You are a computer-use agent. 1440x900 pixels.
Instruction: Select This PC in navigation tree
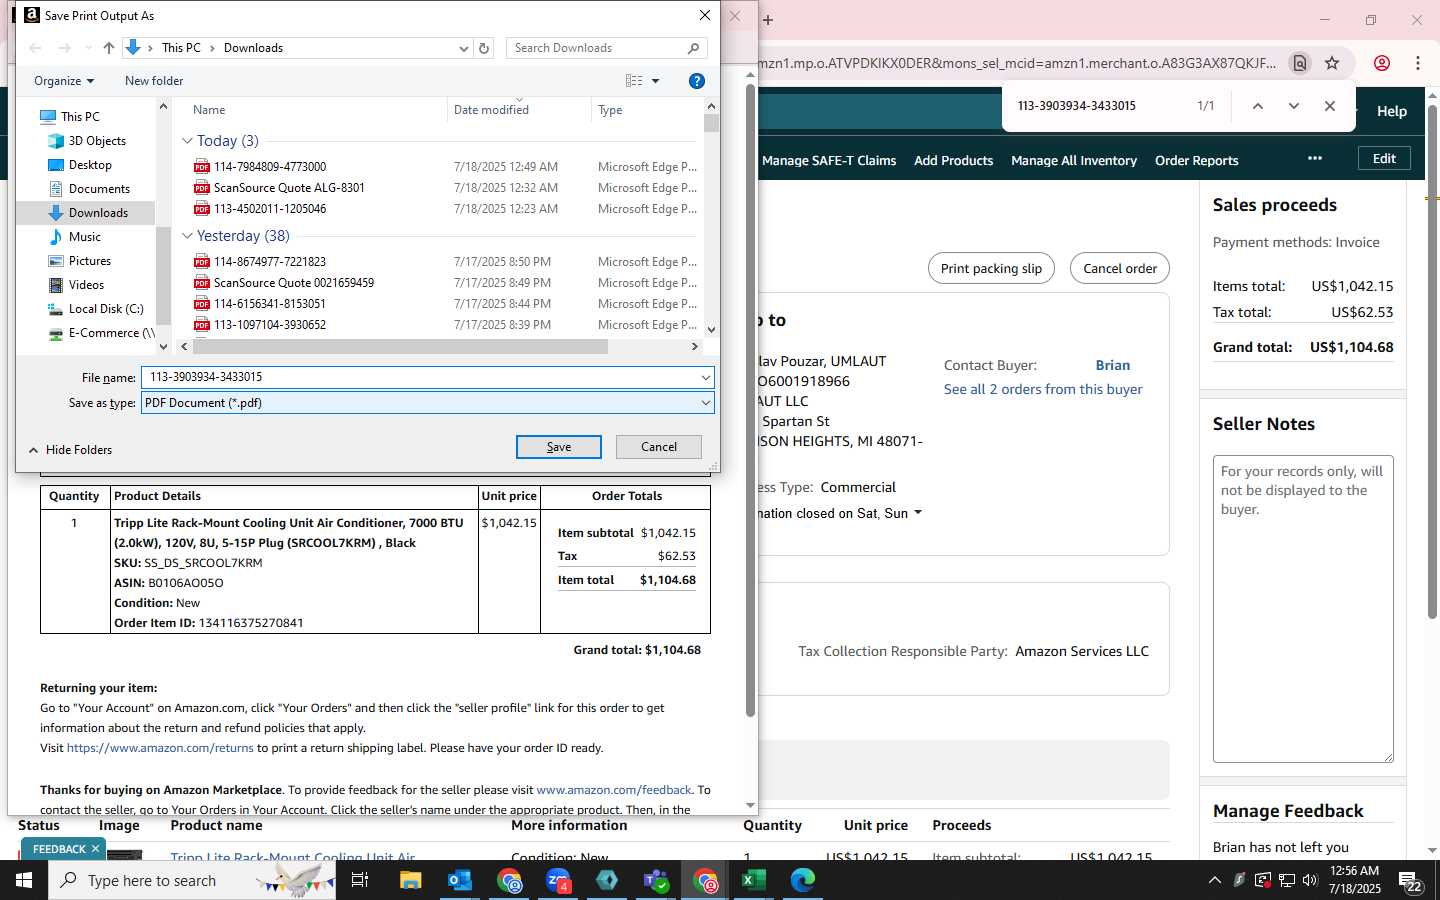pos(80,117)
